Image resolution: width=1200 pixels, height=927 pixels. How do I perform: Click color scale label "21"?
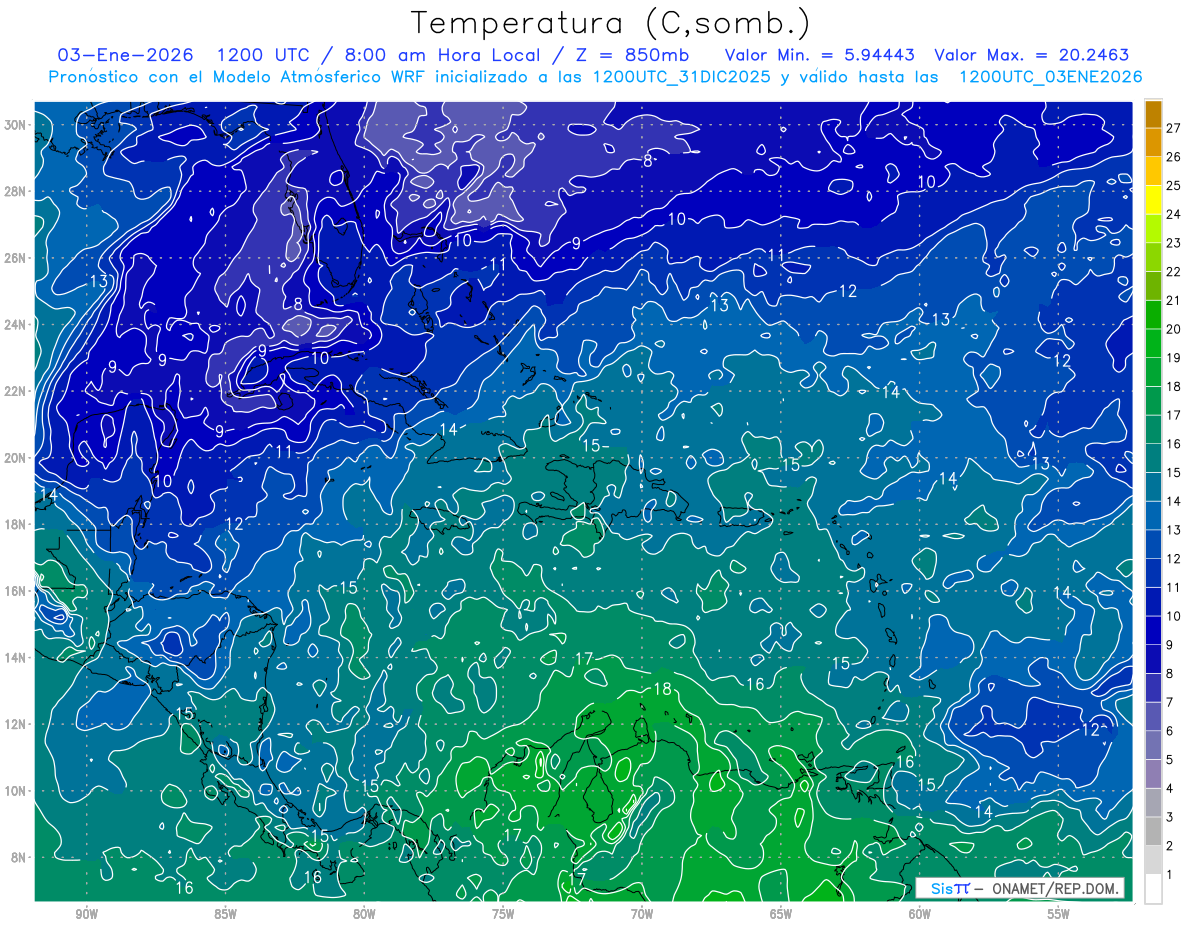point(1173,300)
